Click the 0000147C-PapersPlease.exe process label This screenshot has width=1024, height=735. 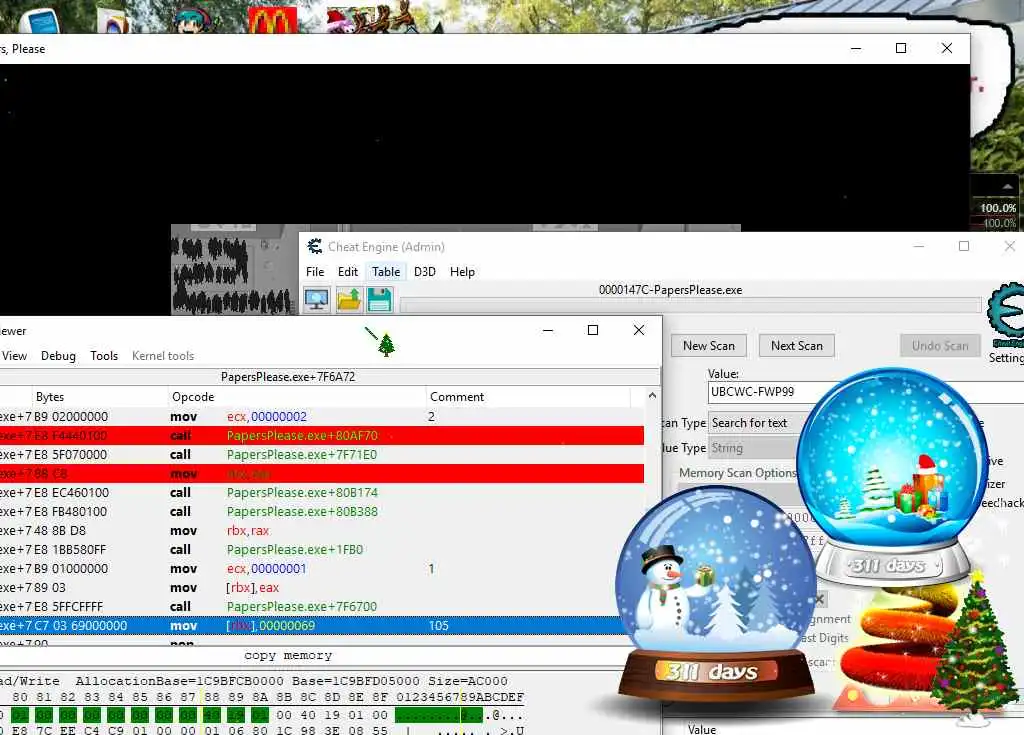pyautogui.click(x=670, y=290)
